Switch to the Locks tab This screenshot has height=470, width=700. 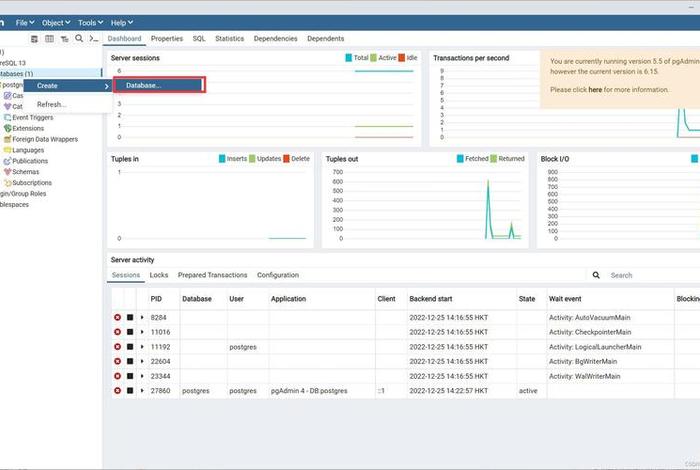coord(159,275)
